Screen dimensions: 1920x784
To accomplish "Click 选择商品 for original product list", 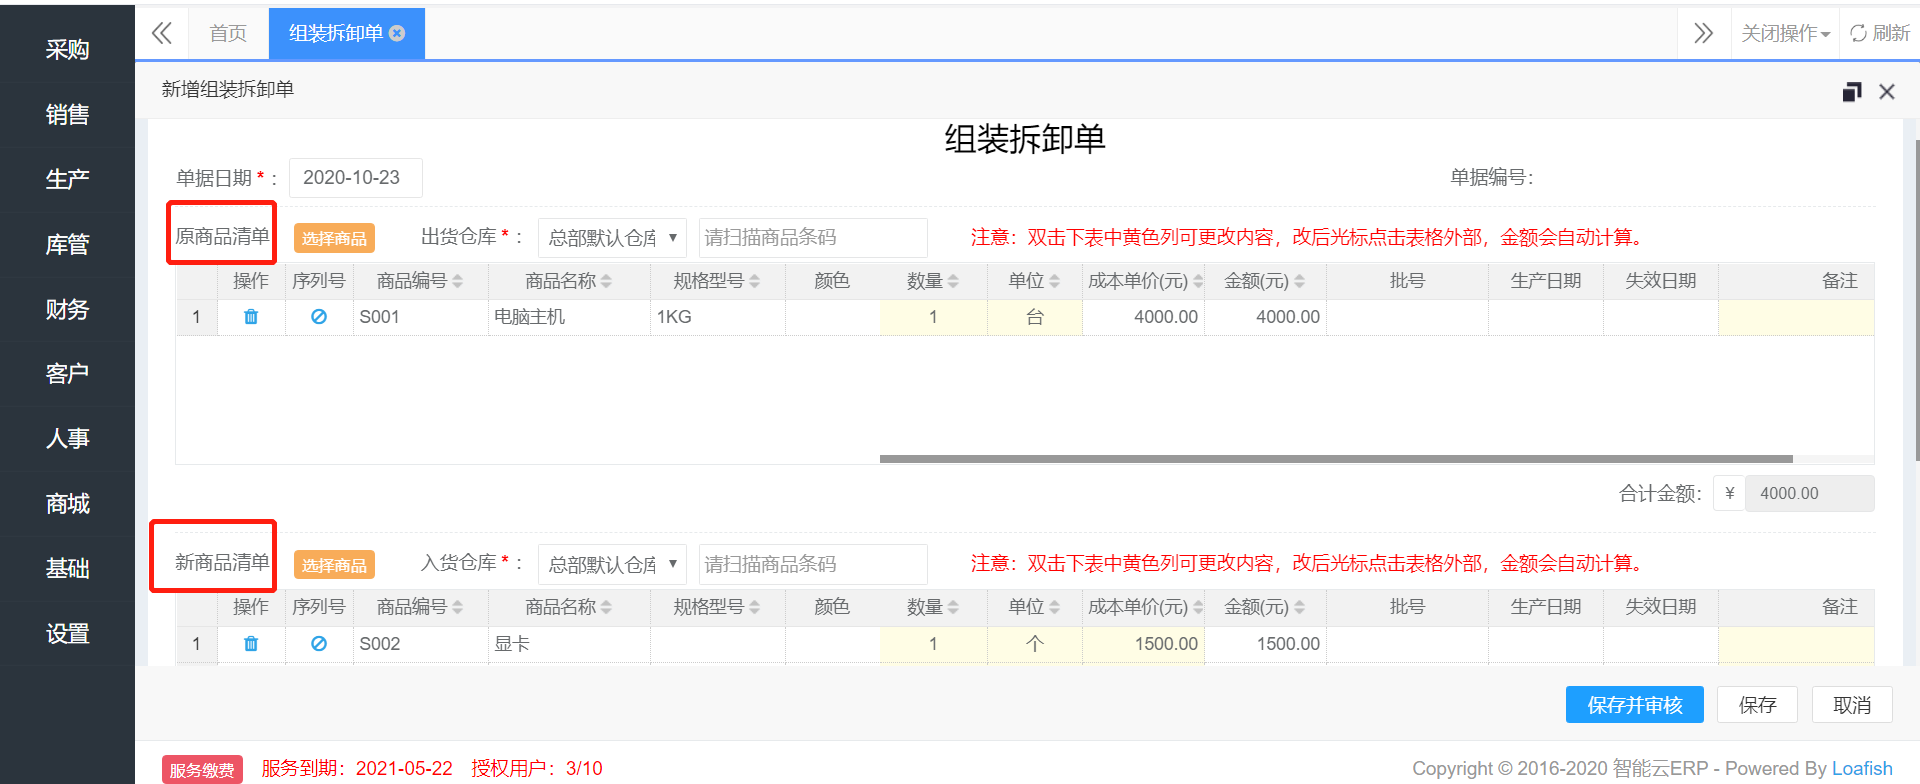I will click(334, 238).
